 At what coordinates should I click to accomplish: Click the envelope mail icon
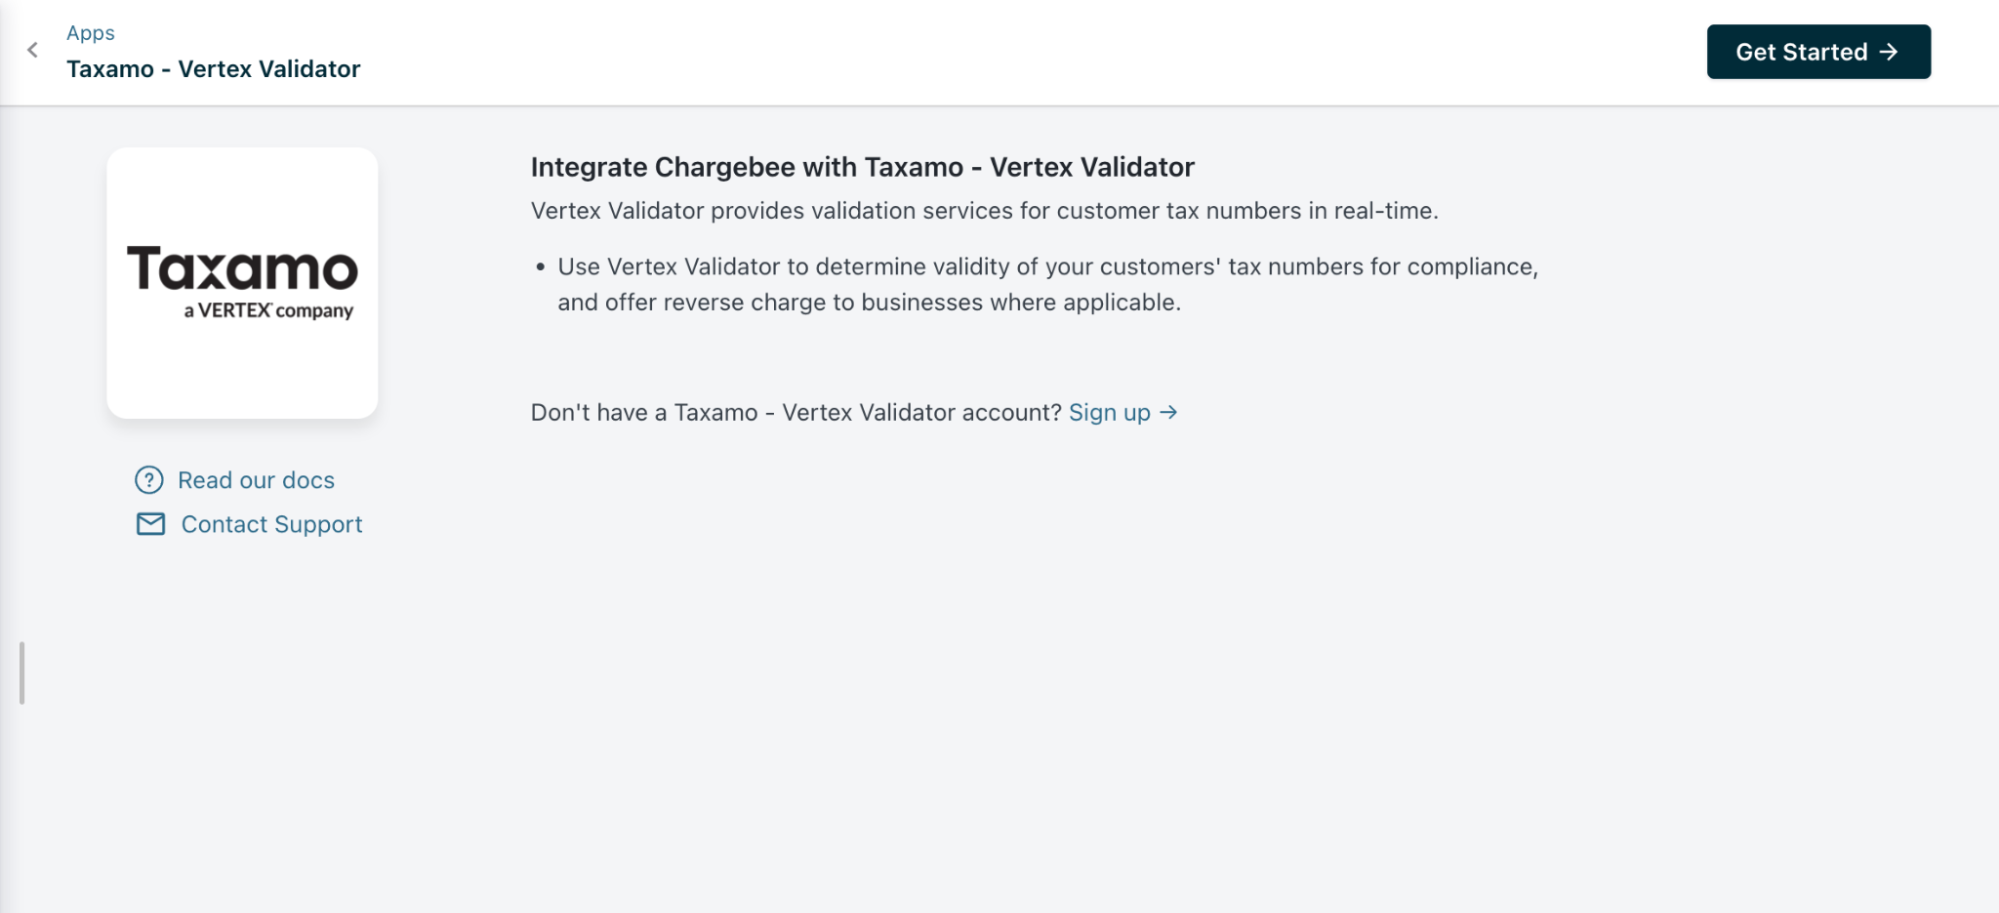[151, 524]
